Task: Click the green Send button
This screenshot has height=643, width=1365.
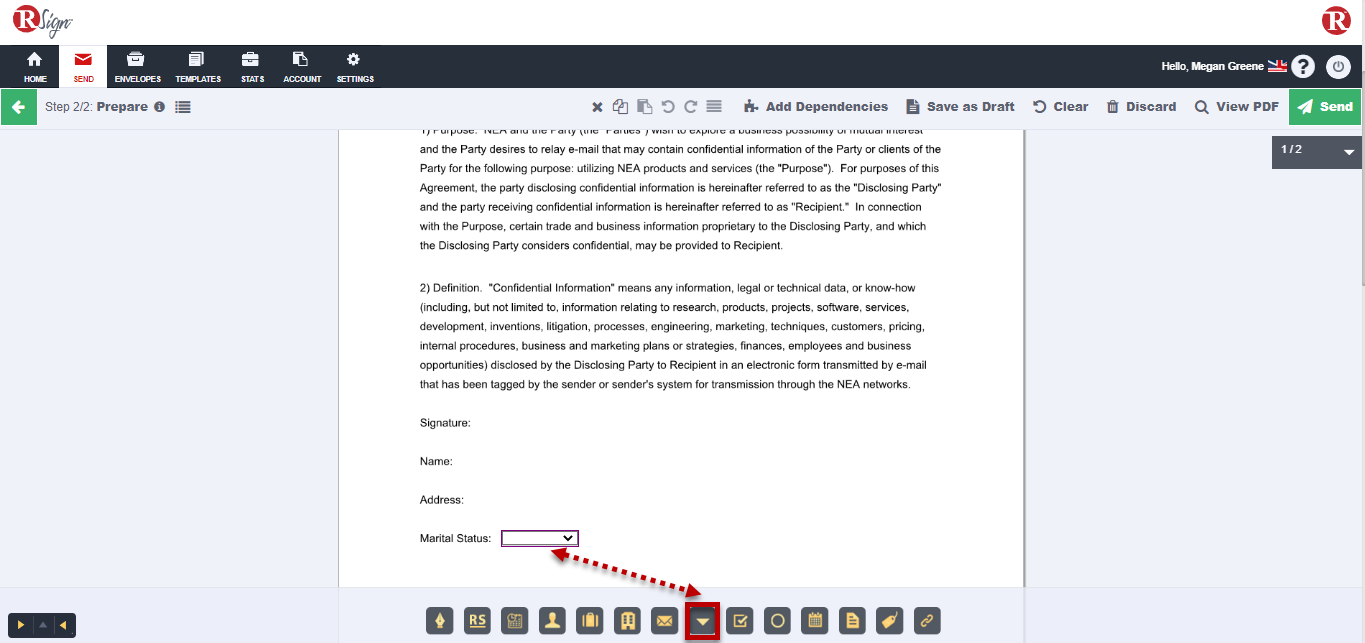Action: point(1325,107)
